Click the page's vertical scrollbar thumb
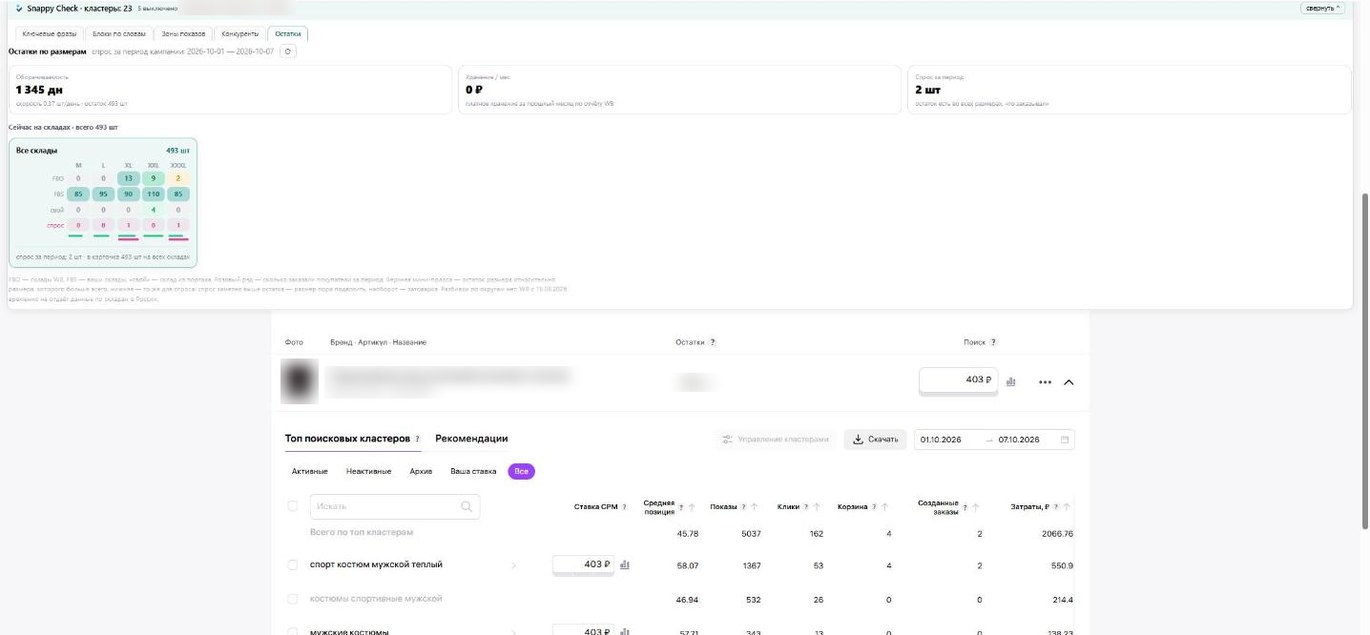 click(x=1364, y=360)
